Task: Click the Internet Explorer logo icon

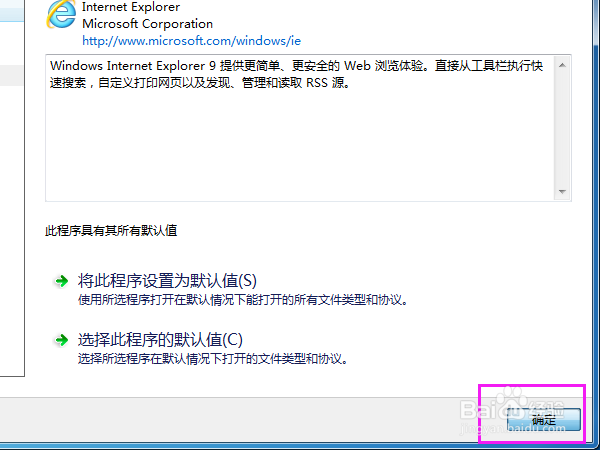Action: tap(61, 15)
